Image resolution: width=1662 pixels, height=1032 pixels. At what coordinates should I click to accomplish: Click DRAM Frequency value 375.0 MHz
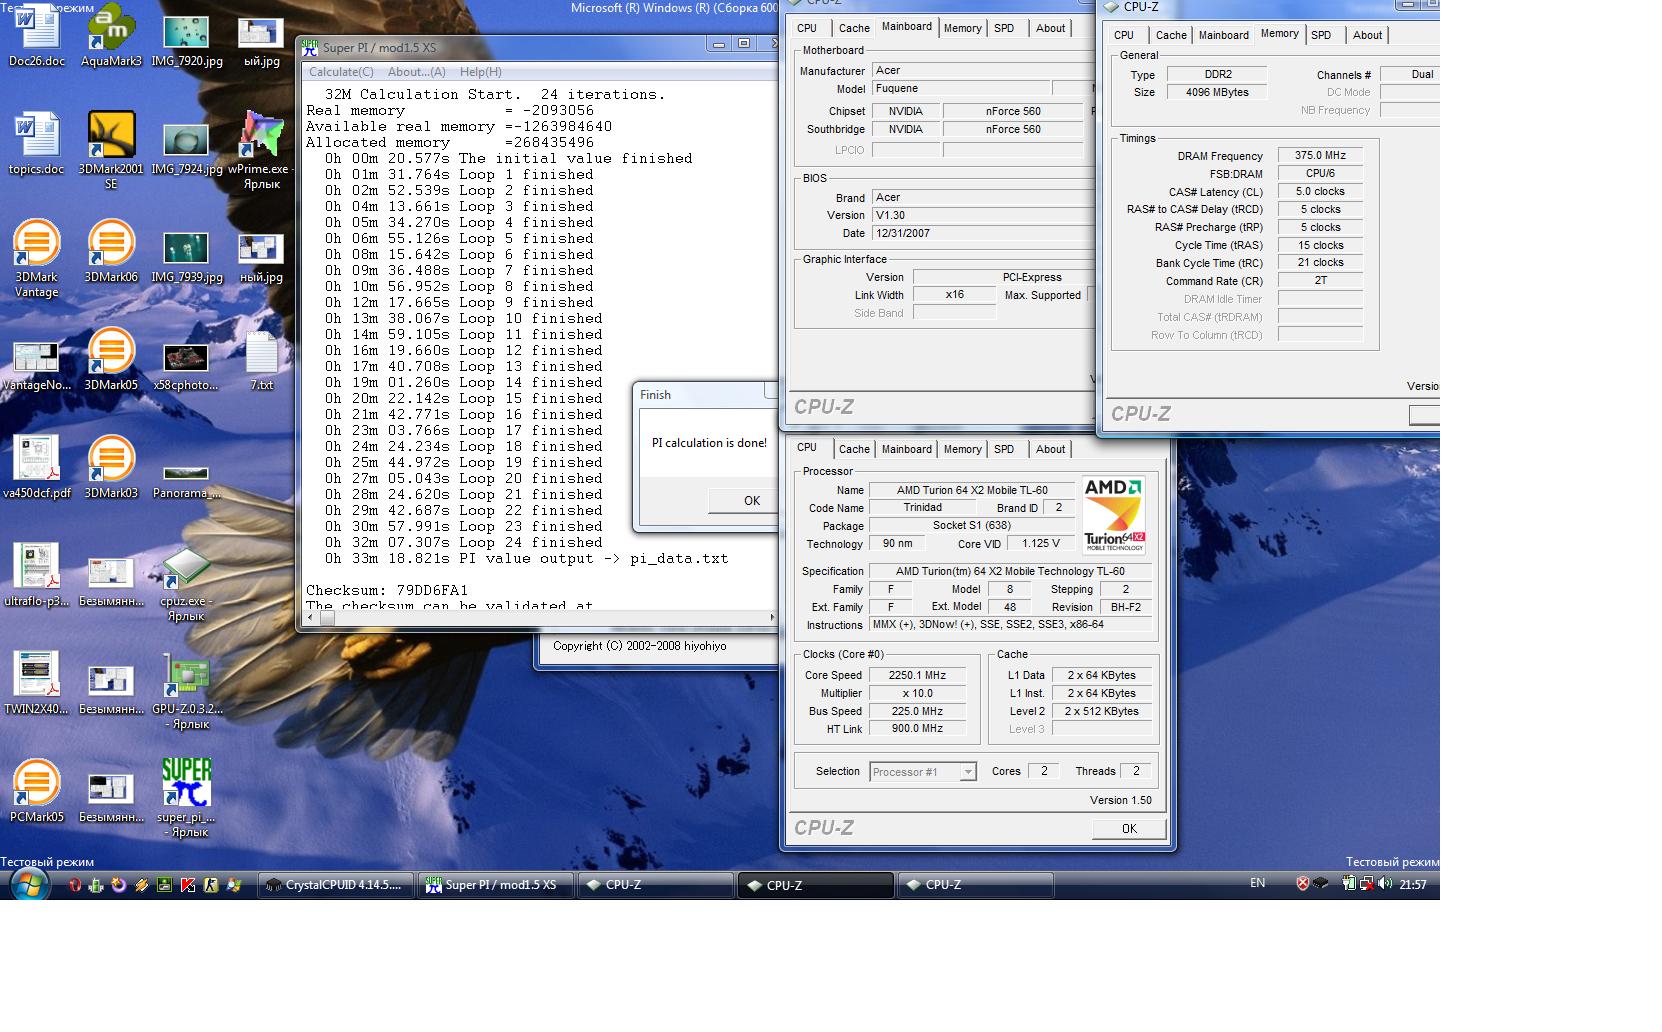pos(1320,156)
